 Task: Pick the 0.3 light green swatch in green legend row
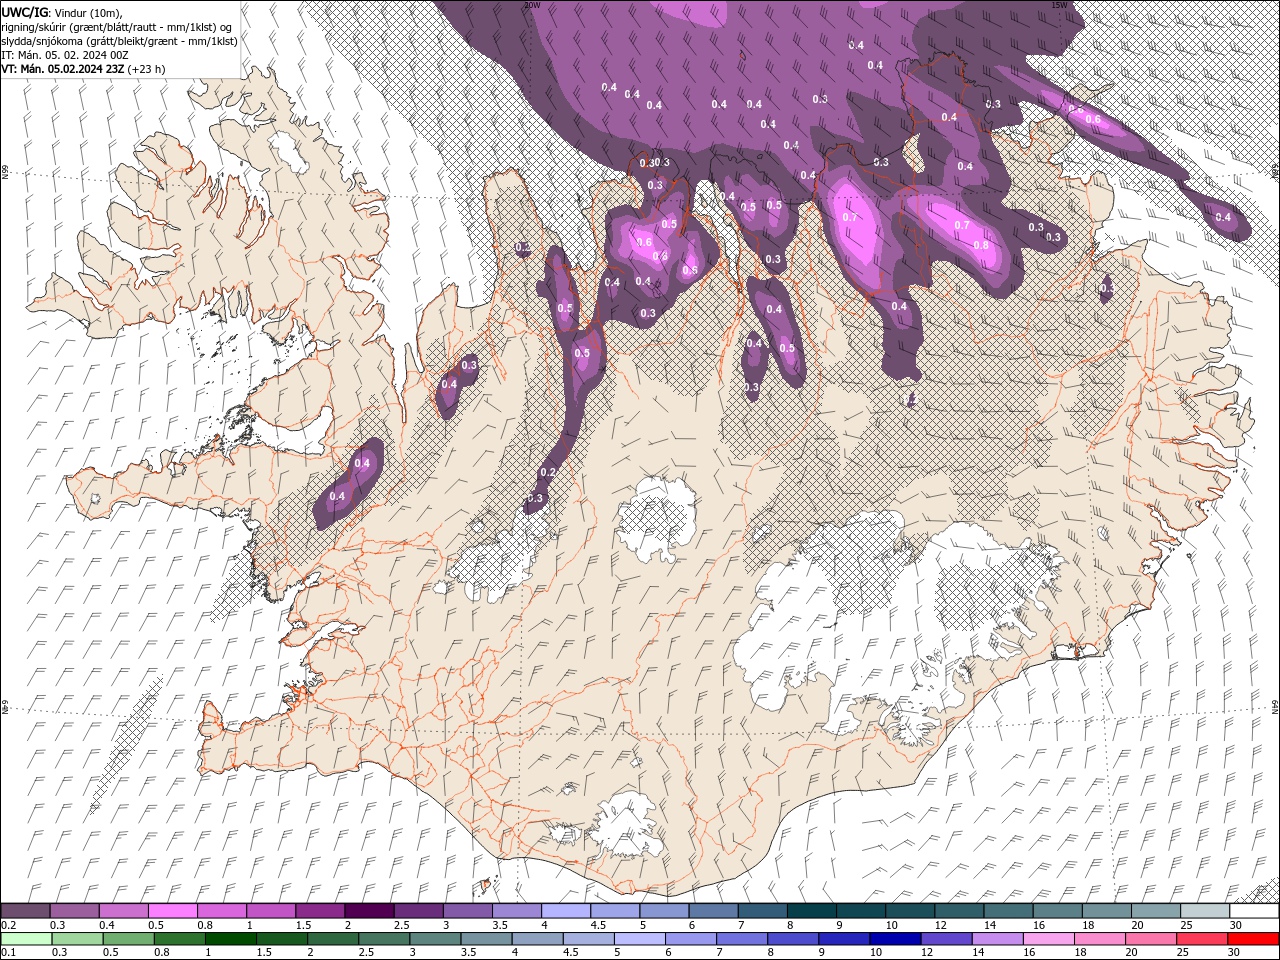click(77, 939)
